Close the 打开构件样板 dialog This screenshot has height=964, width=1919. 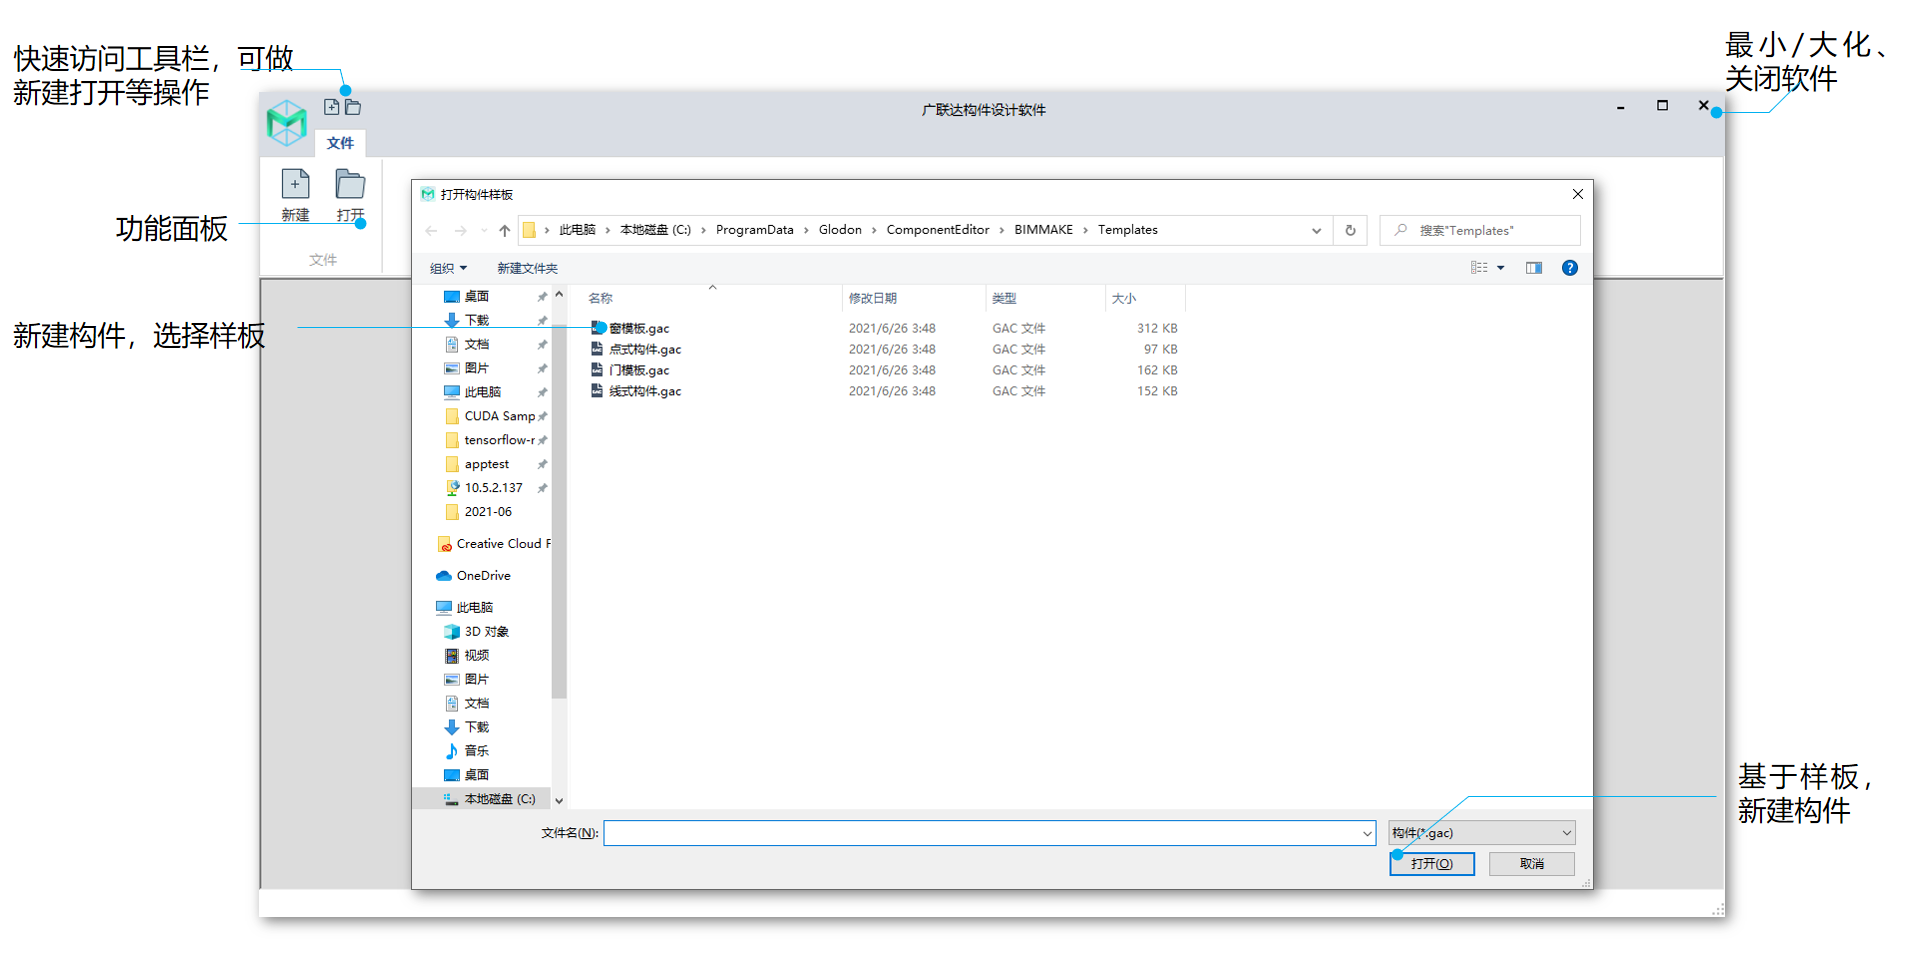1577,194
